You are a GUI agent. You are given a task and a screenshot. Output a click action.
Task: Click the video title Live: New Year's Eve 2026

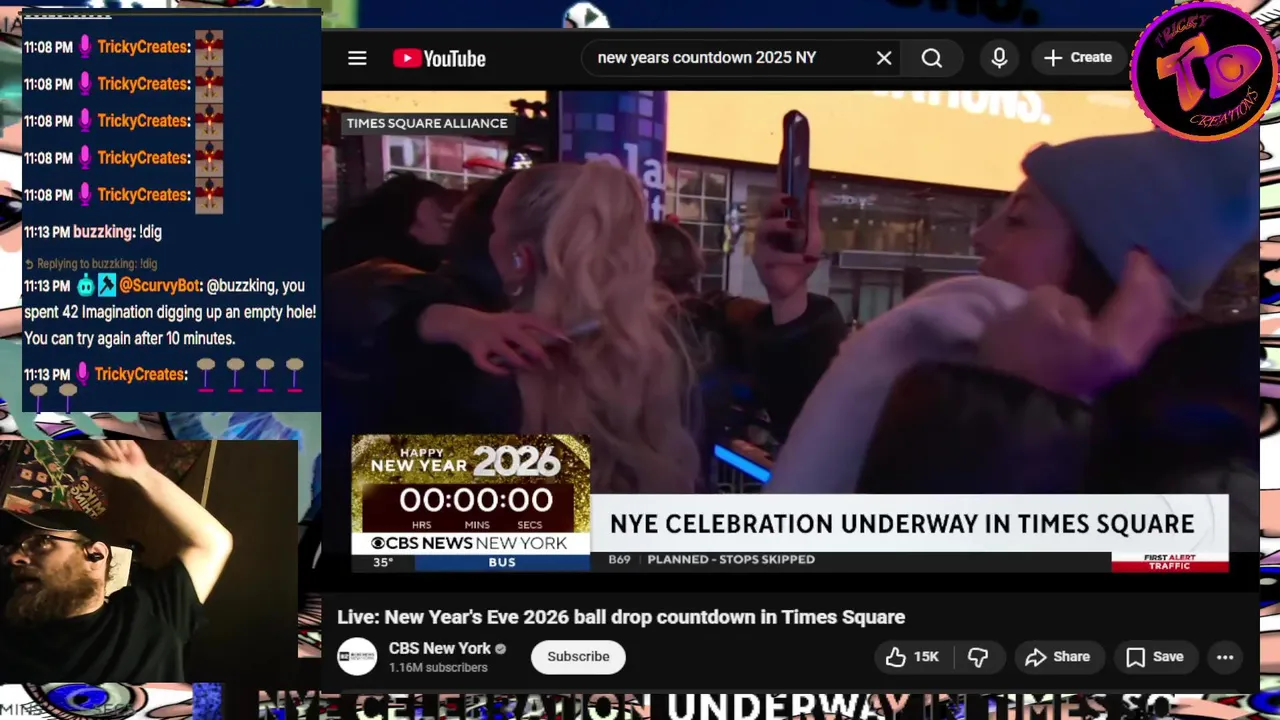(621, 617)
